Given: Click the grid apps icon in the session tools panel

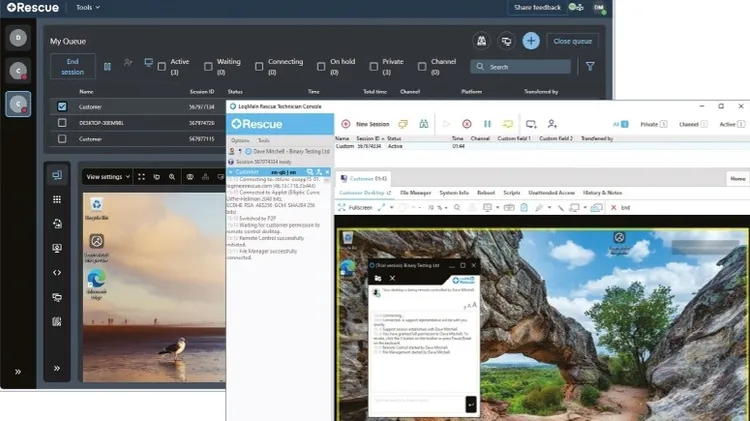Looking at the screenshot, I should 57,199.
